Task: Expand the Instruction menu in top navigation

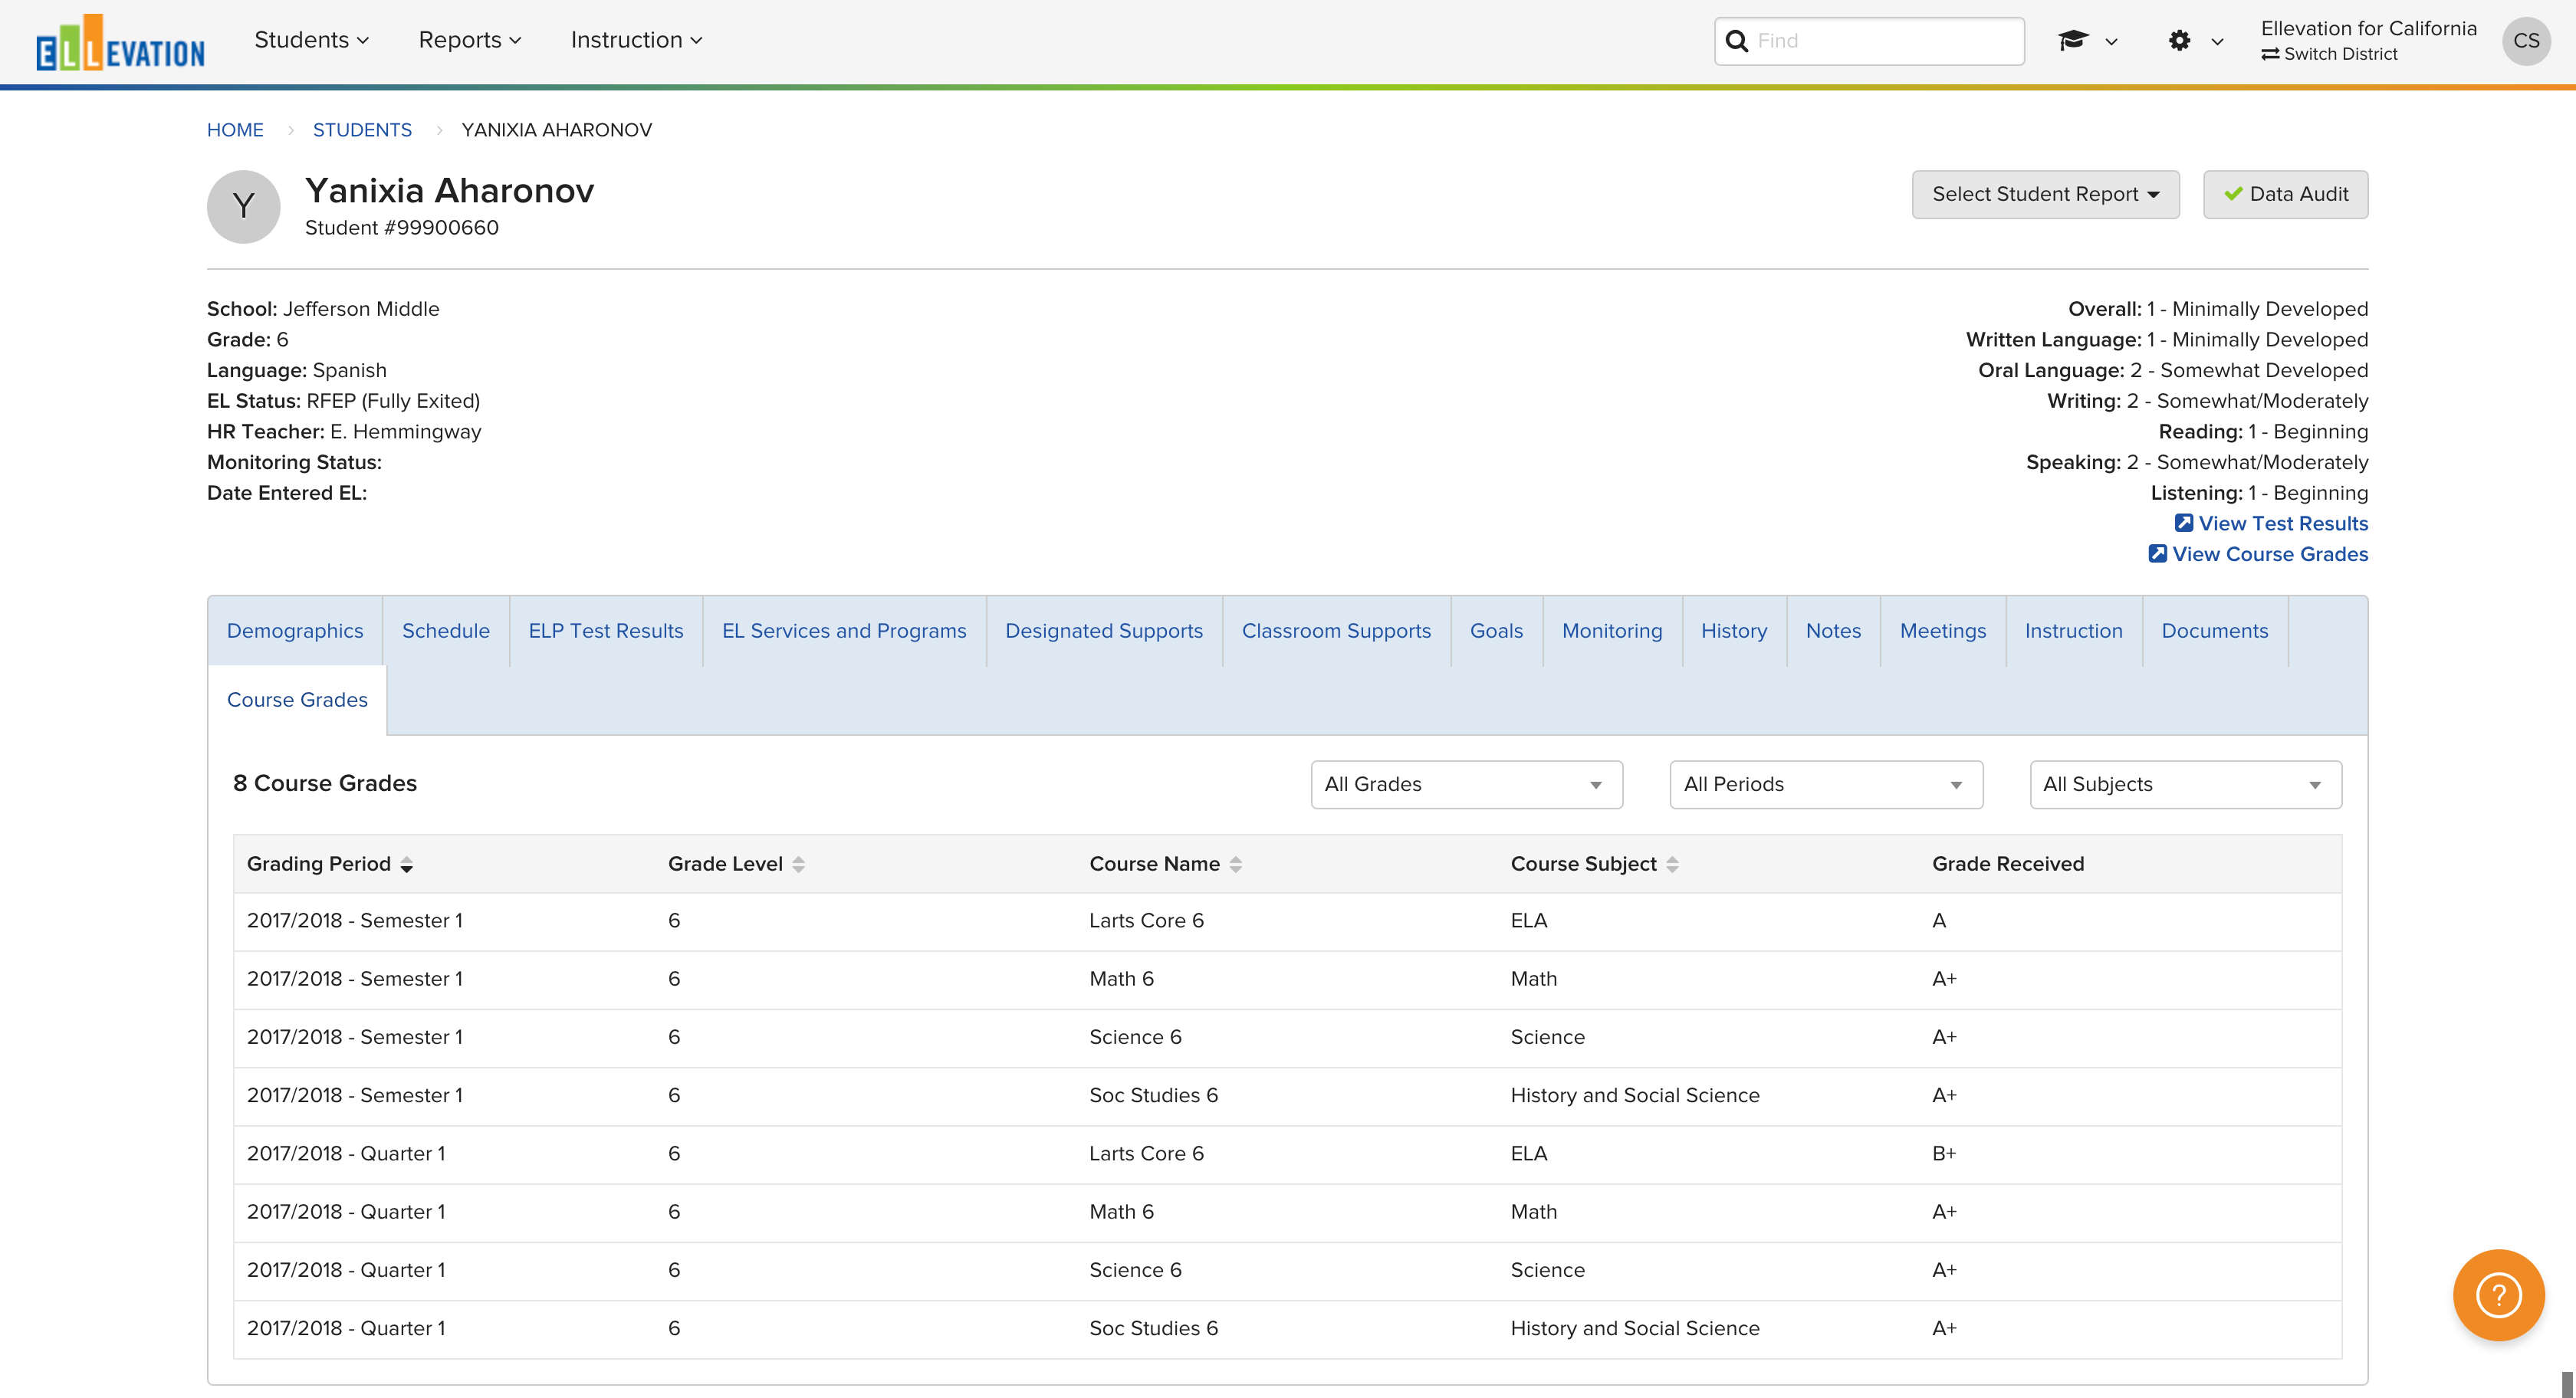Action: (637, 40)
